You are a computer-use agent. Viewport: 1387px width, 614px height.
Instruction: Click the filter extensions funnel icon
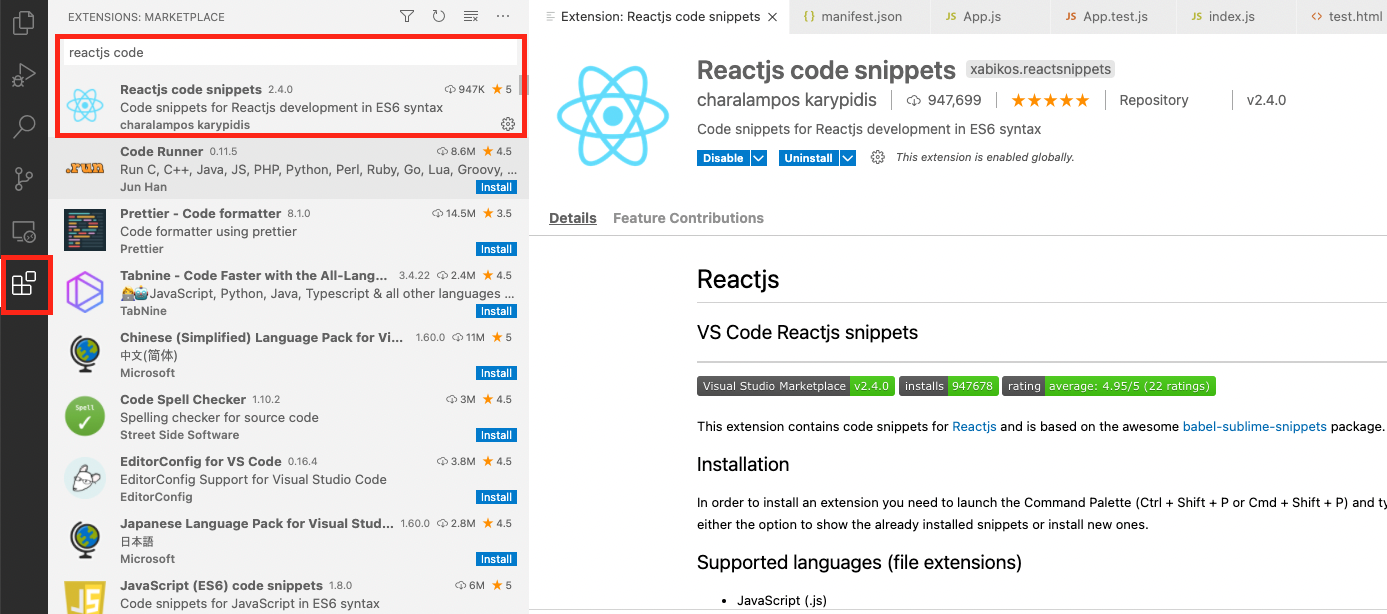point(407,16)
